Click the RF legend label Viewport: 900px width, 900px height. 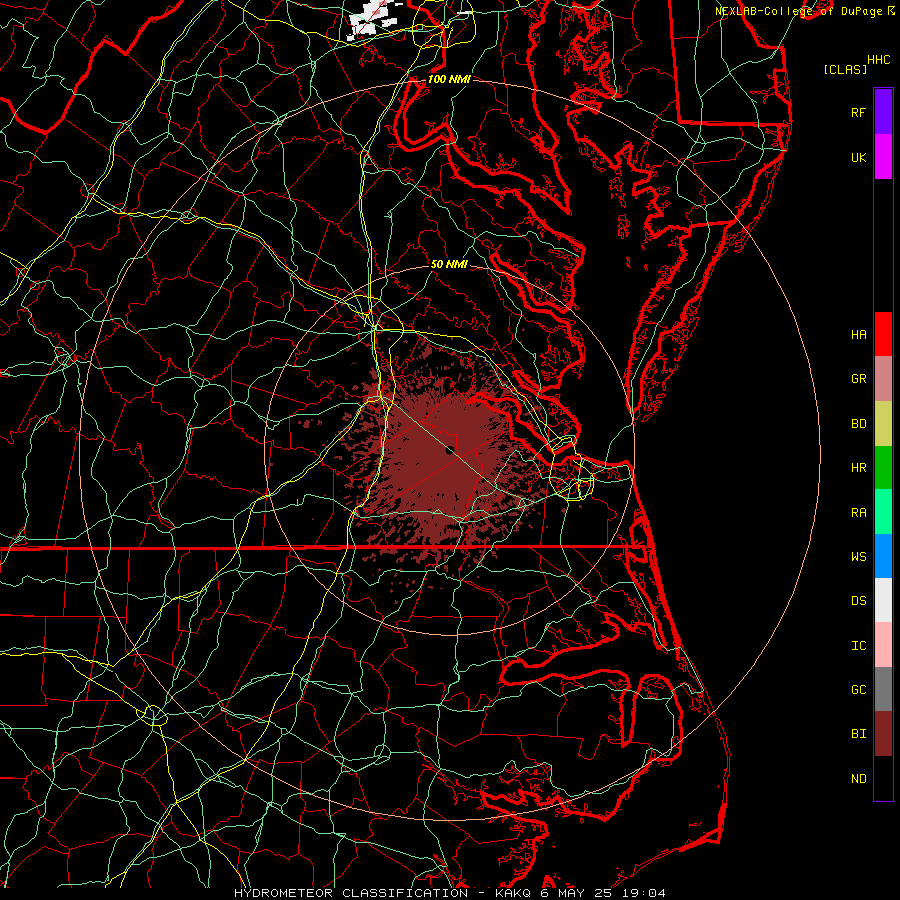858,113
